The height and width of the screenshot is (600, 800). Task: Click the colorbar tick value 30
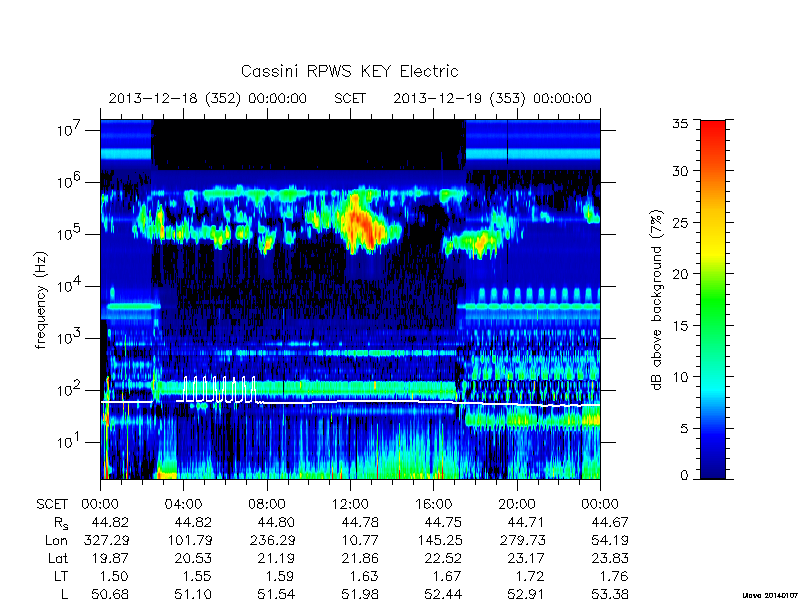(680, 171)
